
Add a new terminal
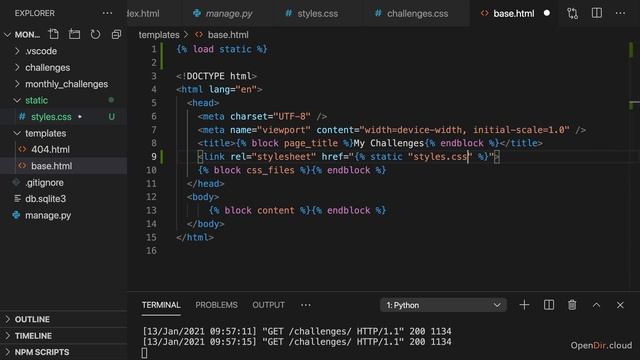tap(524, 305)
